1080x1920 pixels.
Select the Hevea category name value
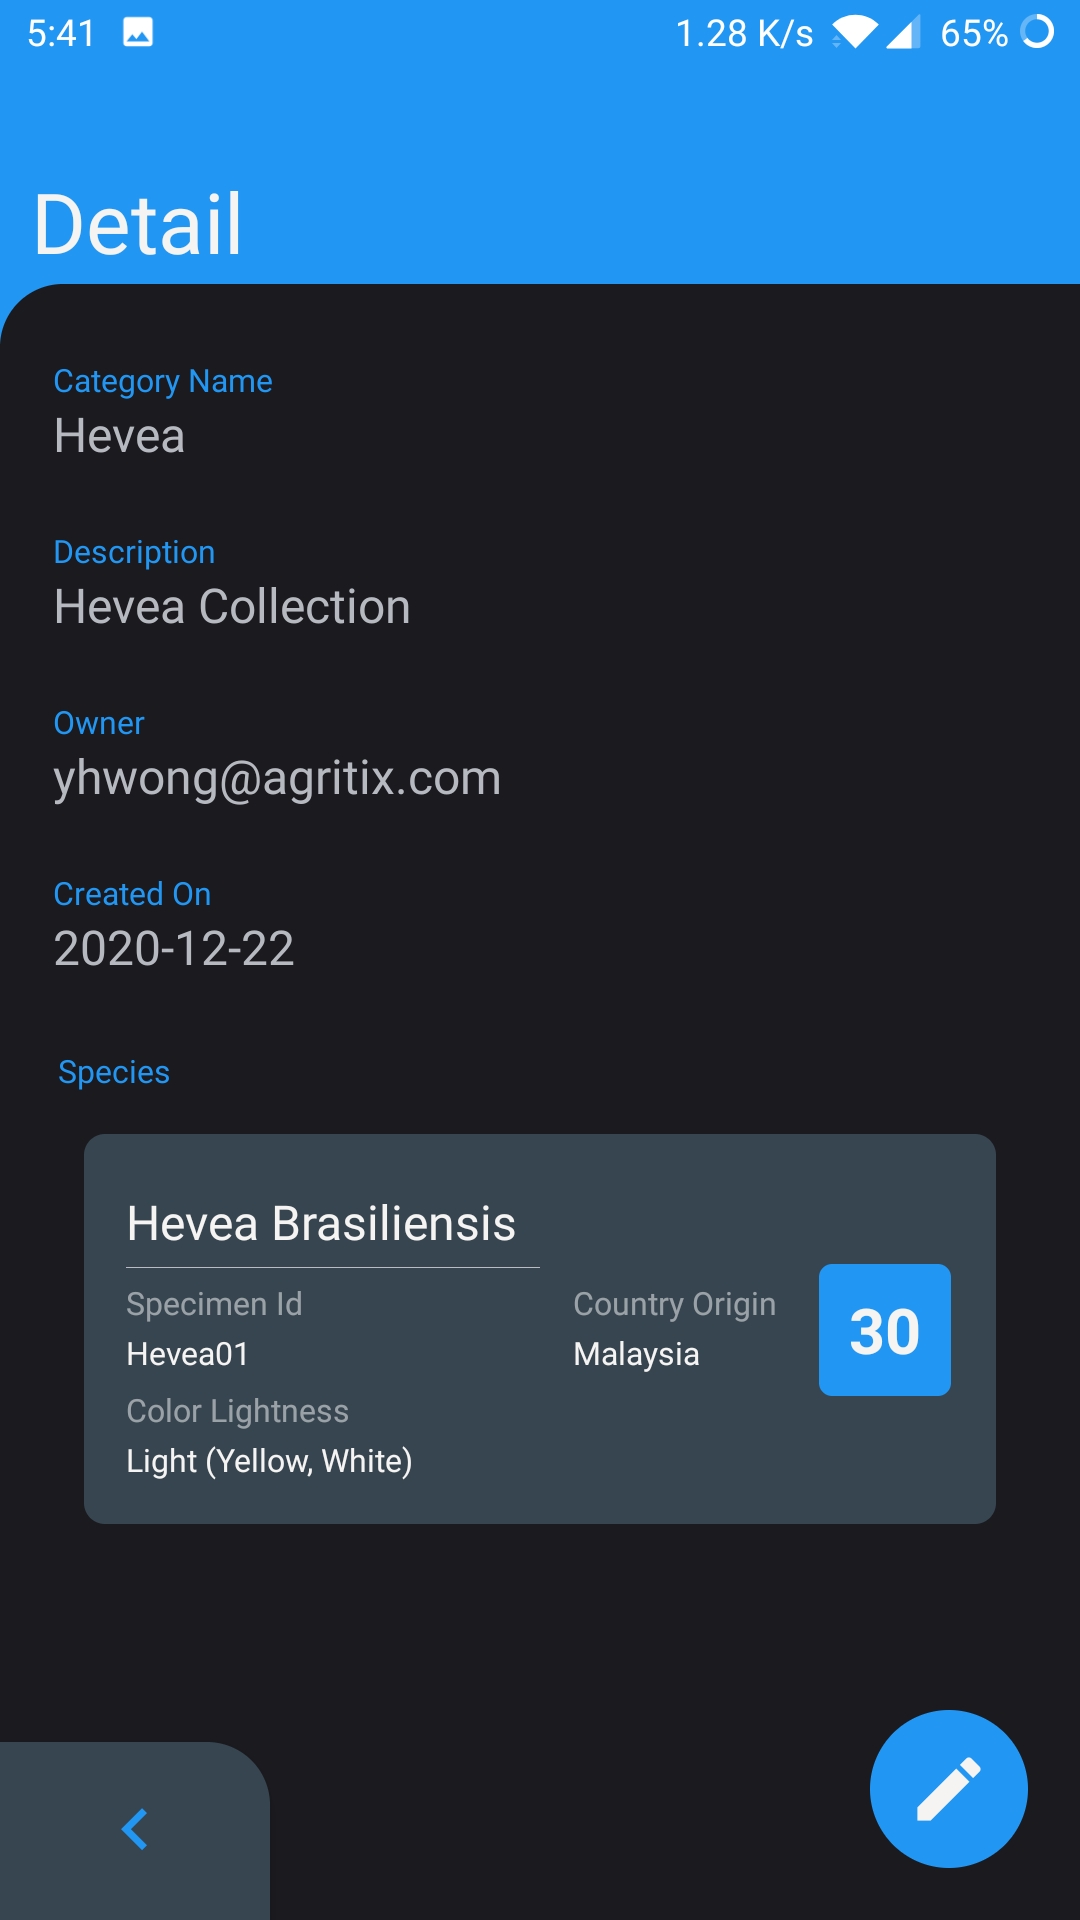pos(119,436)
